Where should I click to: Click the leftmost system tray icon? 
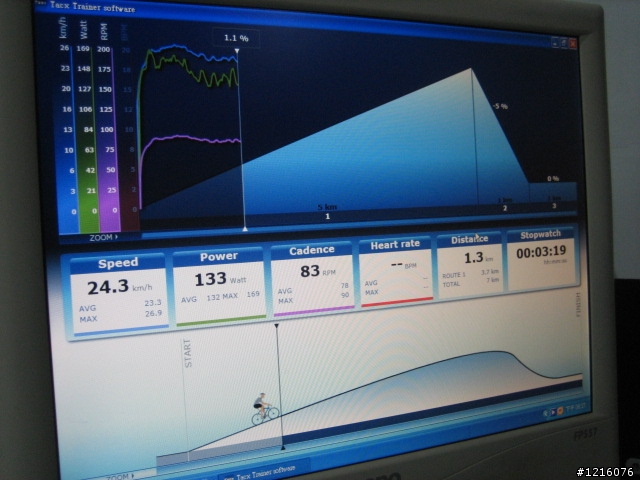pos(547,414)
